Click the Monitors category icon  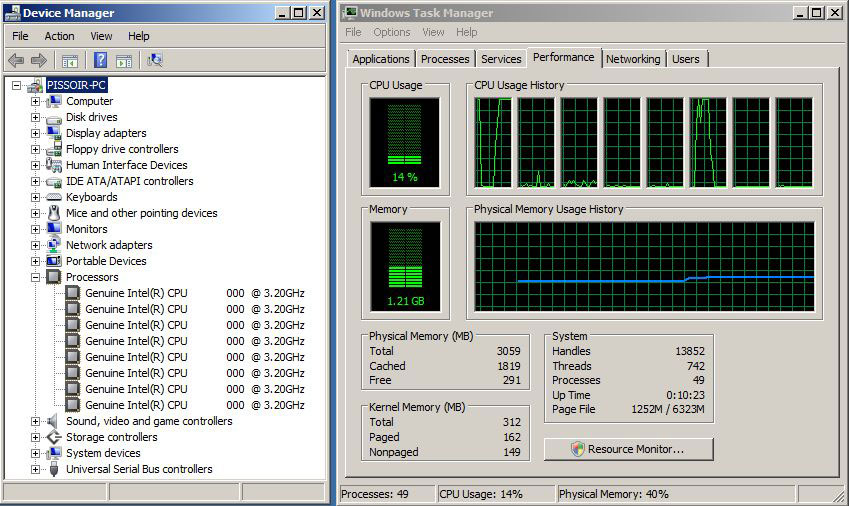pos(54,229)
